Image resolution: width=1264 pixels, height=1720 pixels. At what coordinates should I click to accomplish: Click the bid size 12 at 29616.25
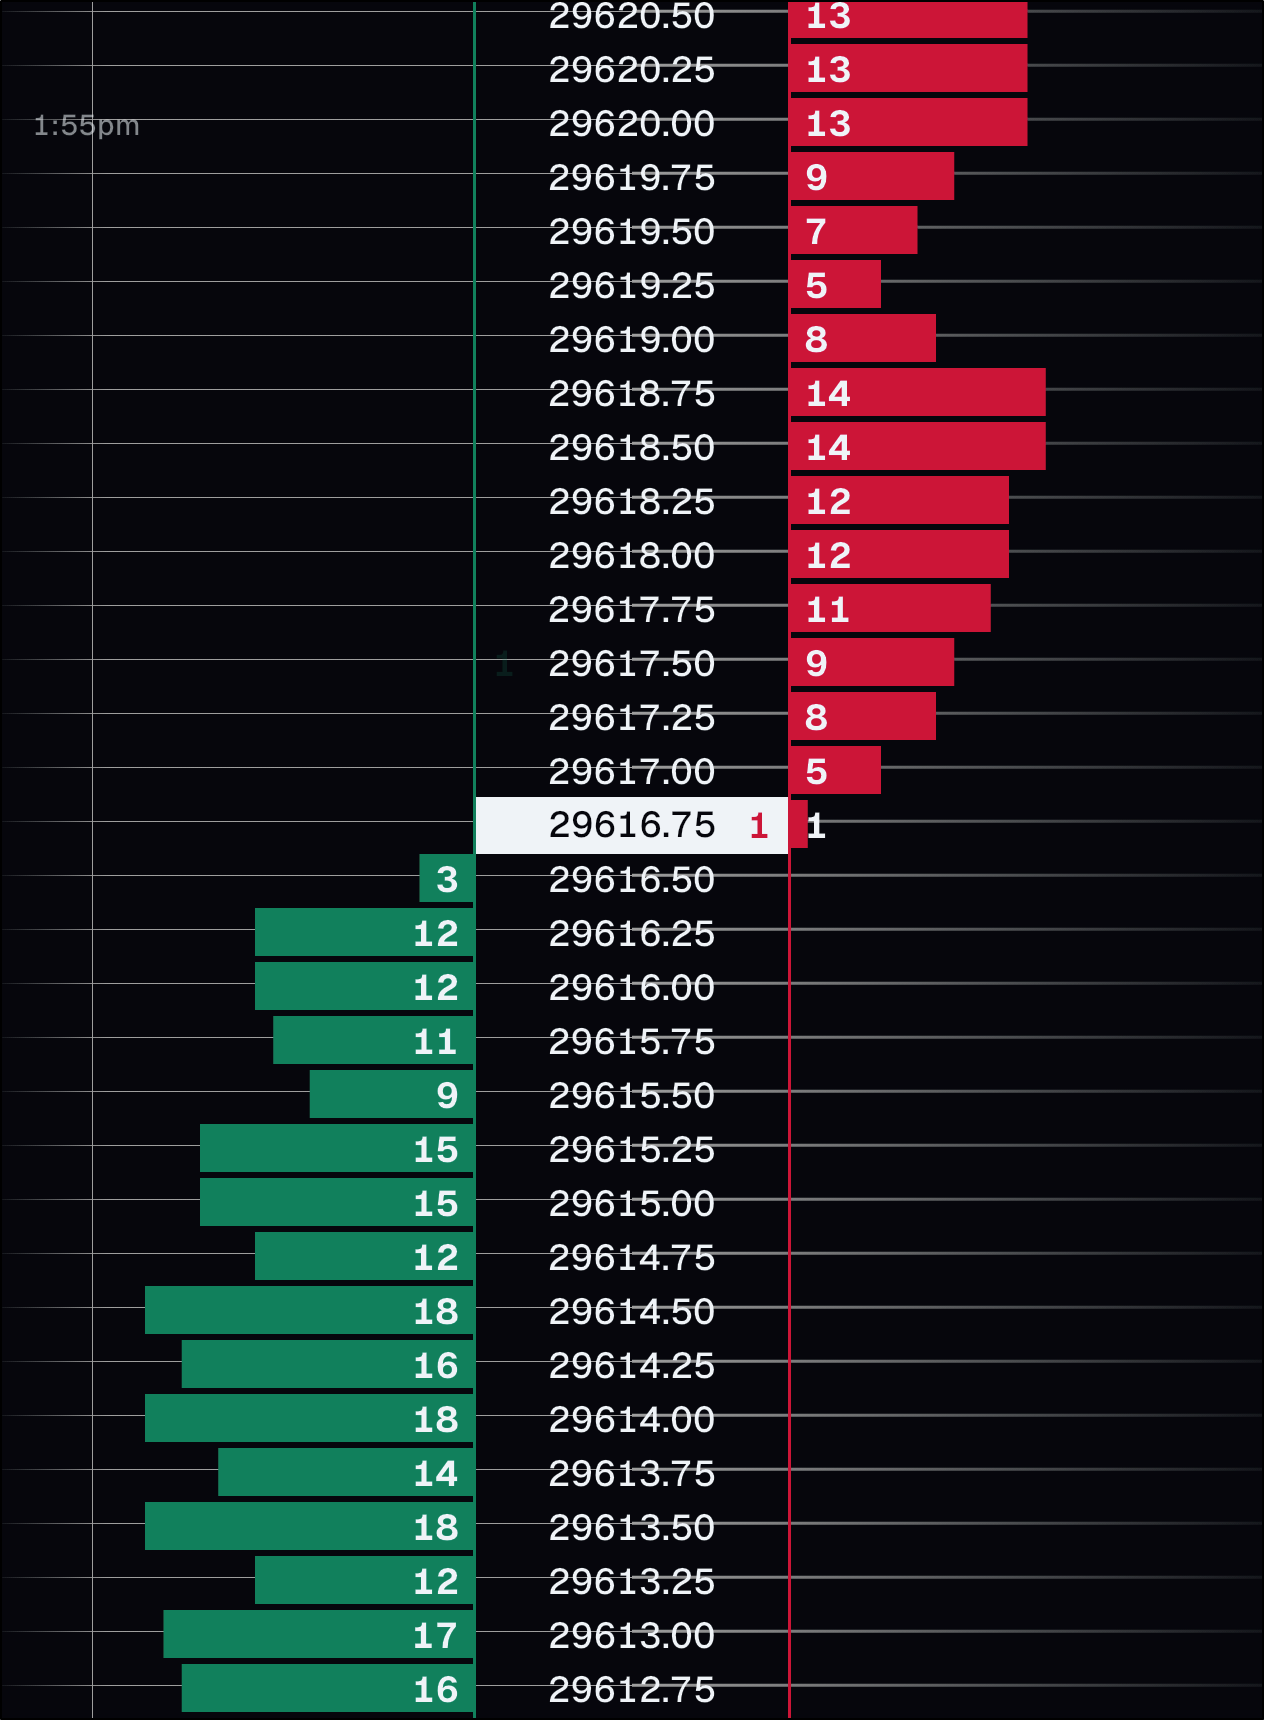coord(436,933)
